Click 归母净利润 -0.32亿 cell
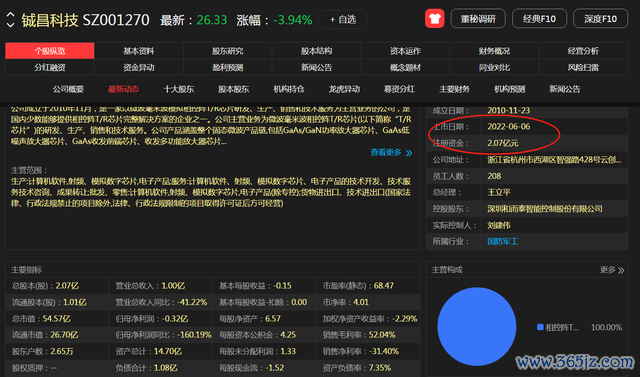This screenshot has height=377, width=640. [x=161, y=319]
